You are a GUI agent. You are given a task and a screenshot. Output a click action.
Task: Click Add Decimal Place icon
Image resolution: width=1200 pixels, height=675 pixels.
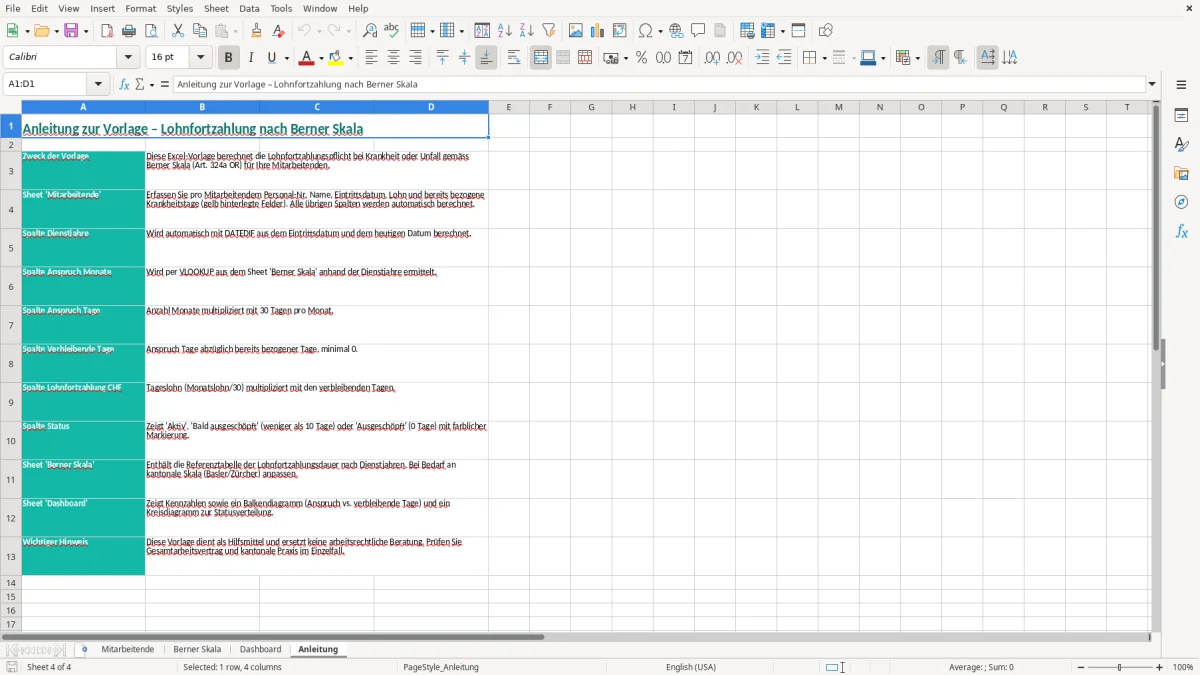(712, 58)
